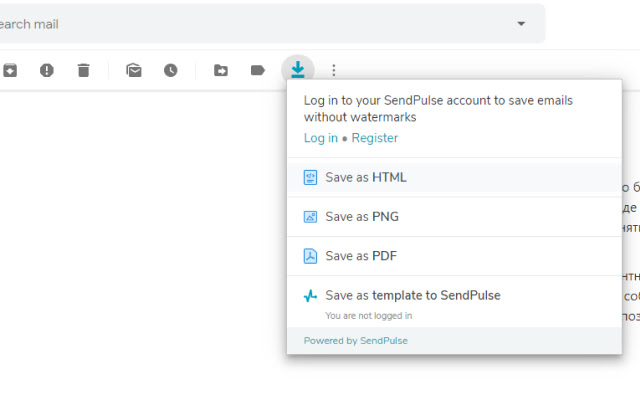Click the HTML file icon in menu
This screenshot has height=400, width=640.
(x=311, y=177)
